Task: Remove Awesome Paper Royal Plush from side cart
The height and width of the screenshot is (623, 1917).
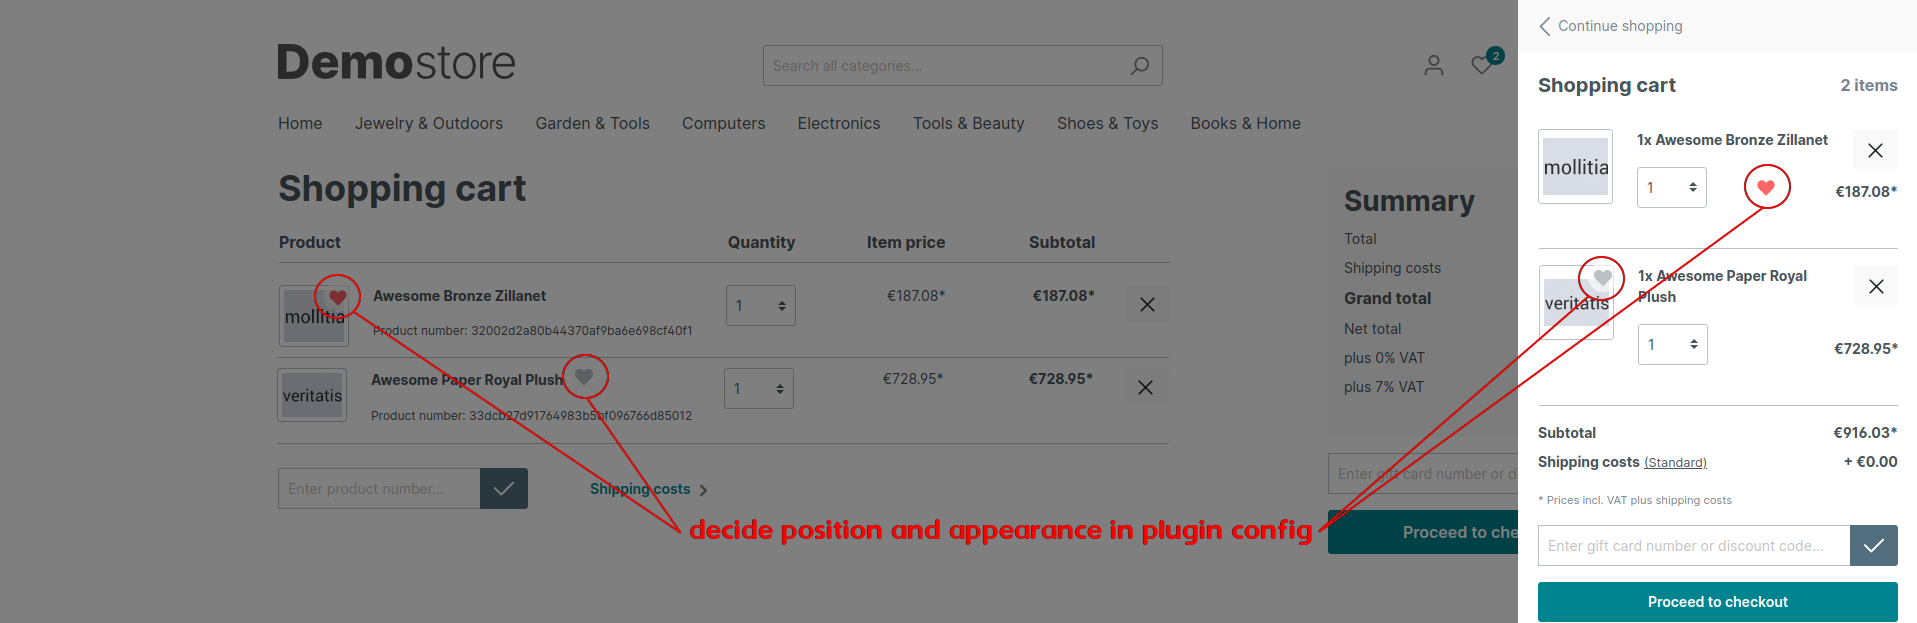Action: click(1875, 286)
